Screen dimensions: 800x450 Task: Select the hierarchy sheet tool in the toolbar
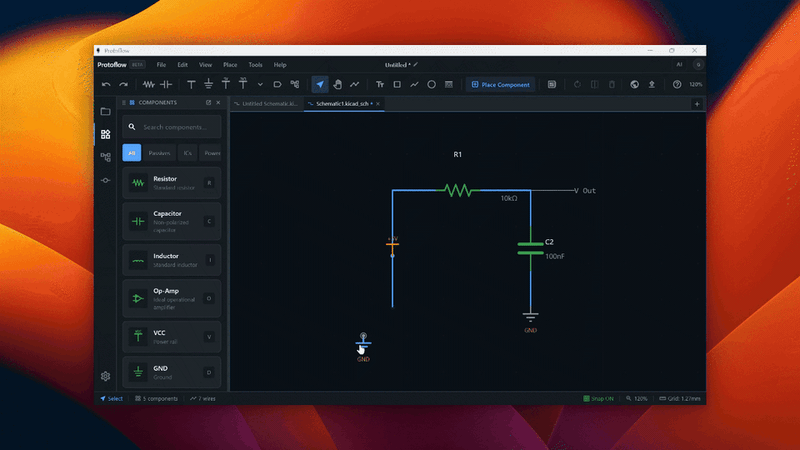pyautogui.click(x=295, y=85)
